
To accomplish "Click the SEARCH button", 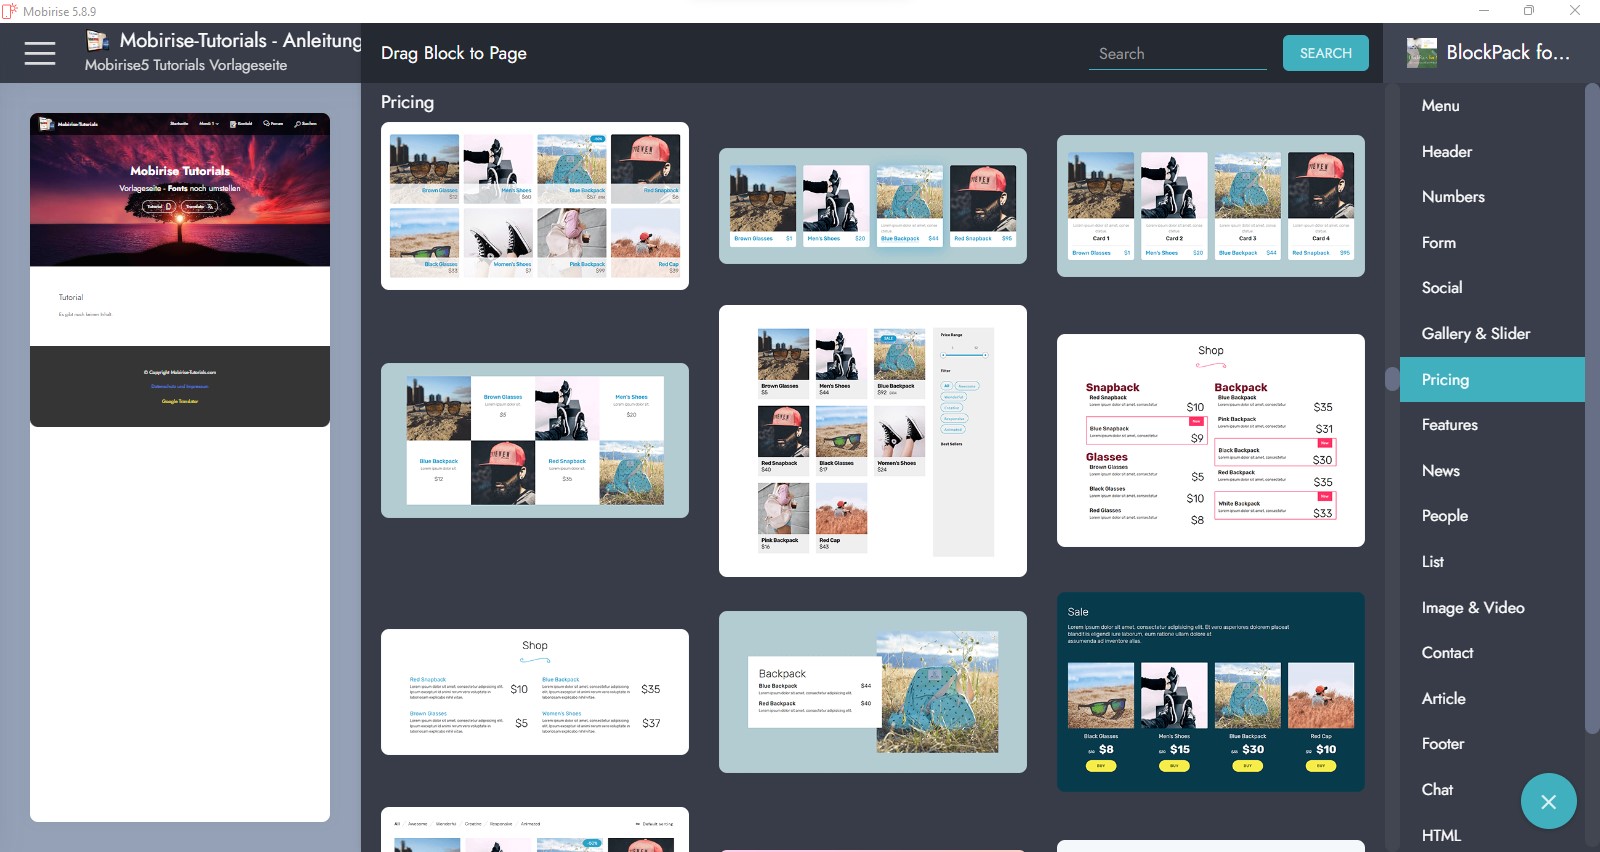I will [1325, 53].
